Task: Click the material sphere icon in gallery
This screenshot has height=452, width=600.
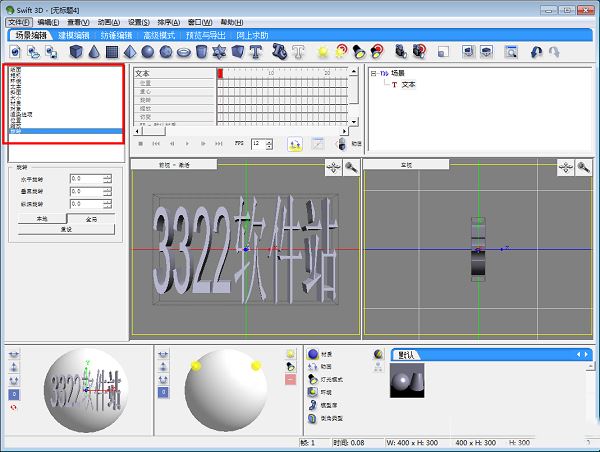Action: click(313, 354)
